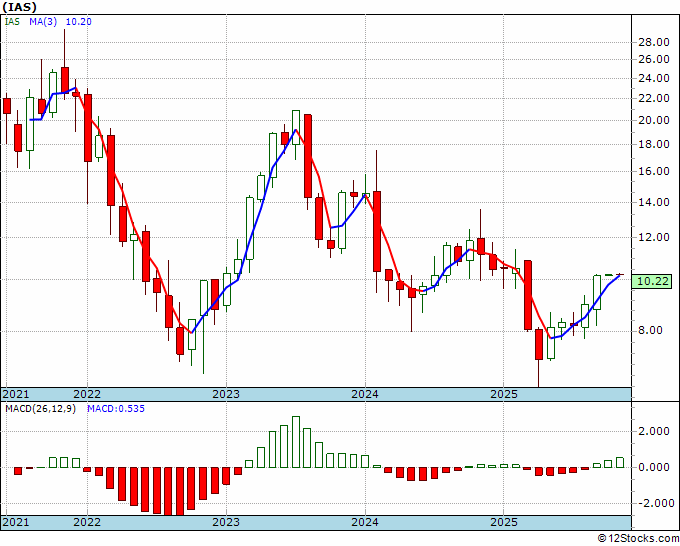The width and height of the screenshot is (680, 546).
Task: Click the 26.00 price axis label
Action: 653,59
